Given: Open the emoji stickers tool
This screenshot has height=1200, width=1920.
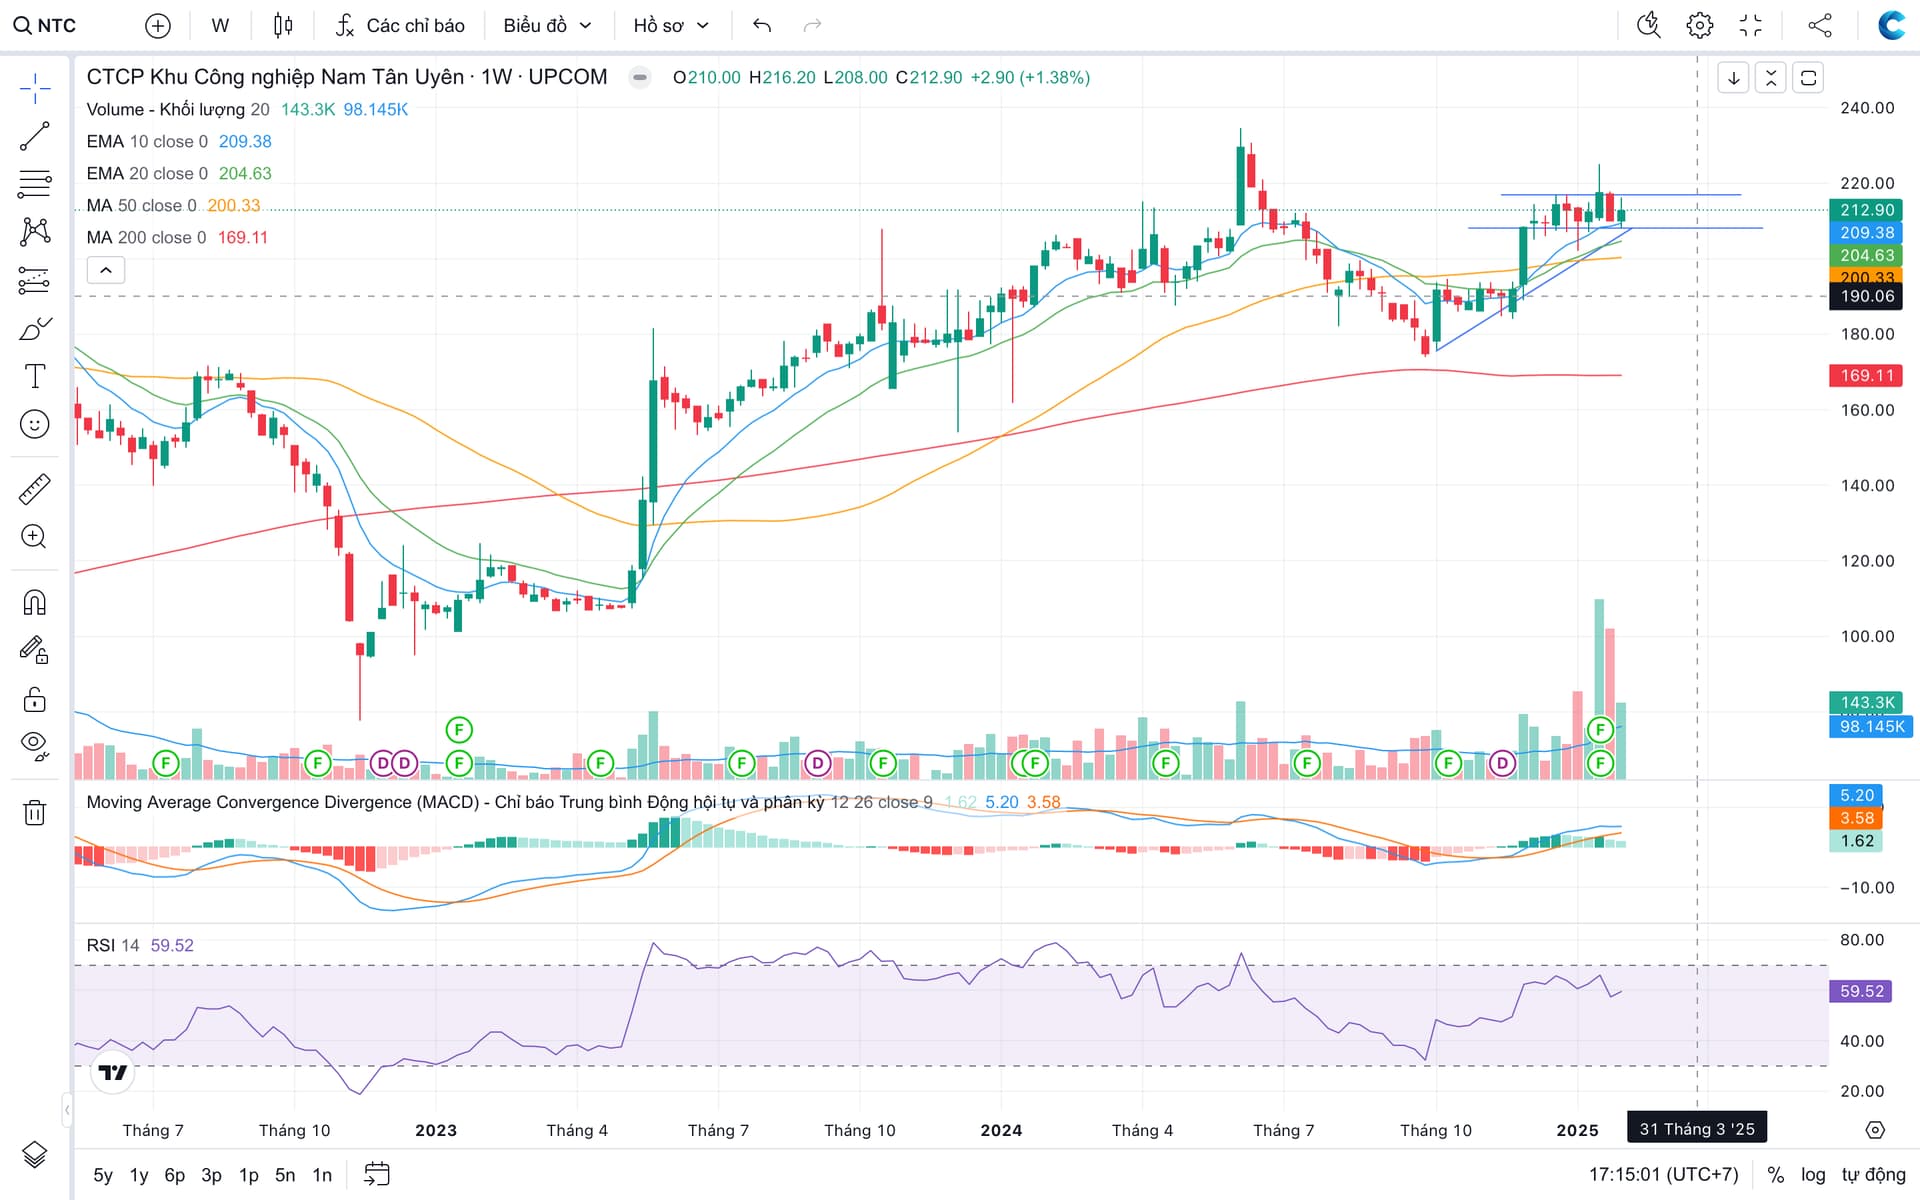Looking at the screenshot, I should (35, 424).
